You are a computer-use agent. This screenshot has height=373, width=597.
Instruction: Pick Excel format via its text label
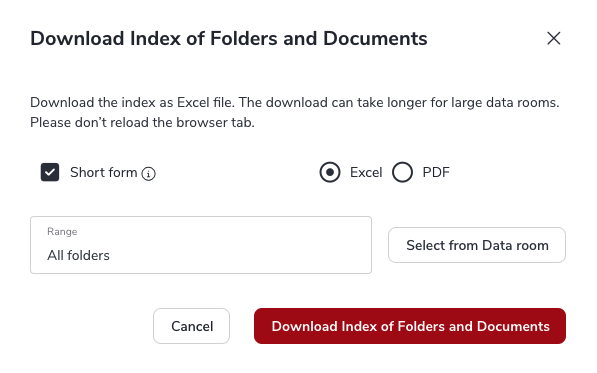click(366, 172)
